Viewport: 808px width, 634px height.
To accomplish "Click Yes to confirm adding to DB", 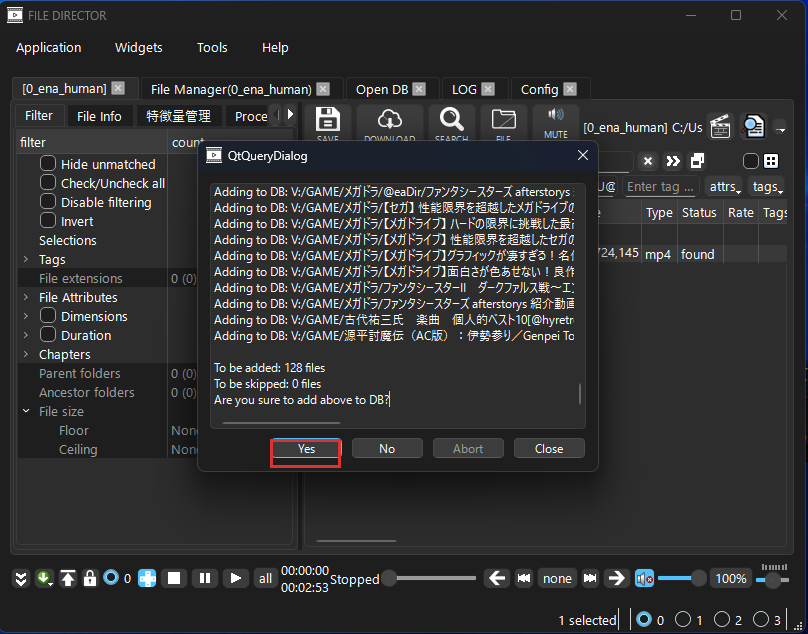I will tap(306, 449).
